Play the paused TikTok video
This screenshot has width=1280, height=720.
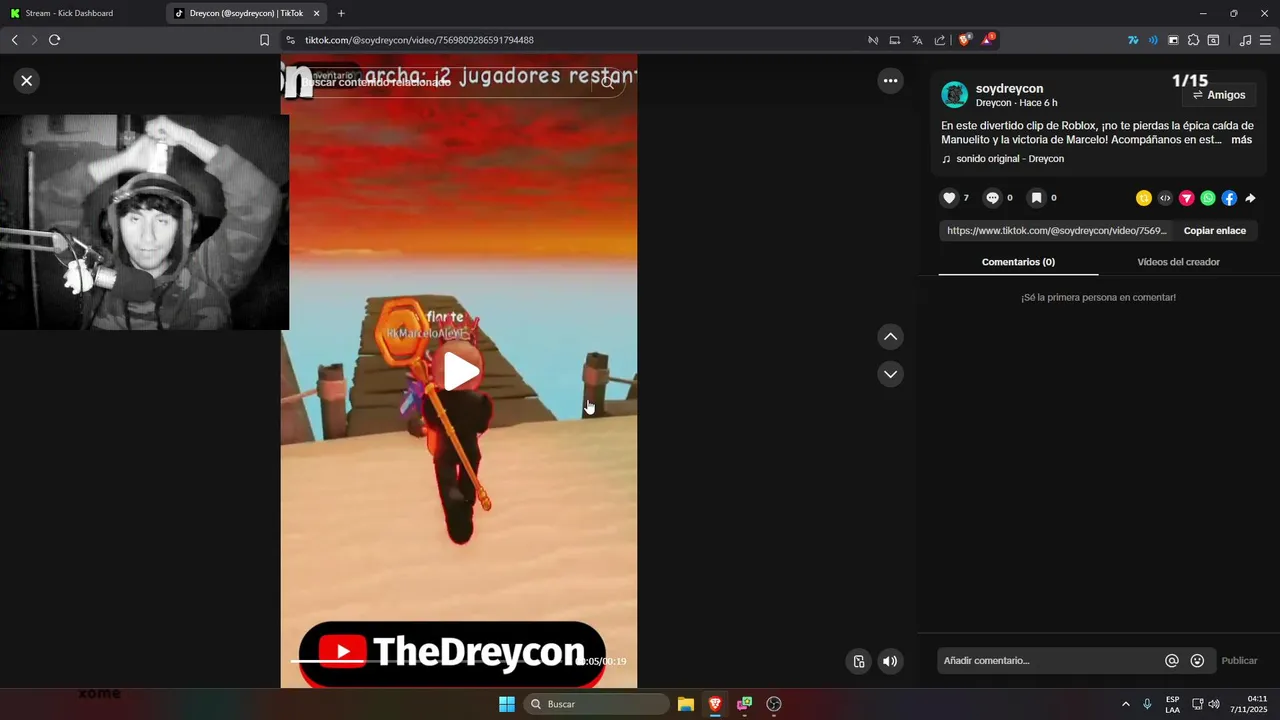pos(461,371)
